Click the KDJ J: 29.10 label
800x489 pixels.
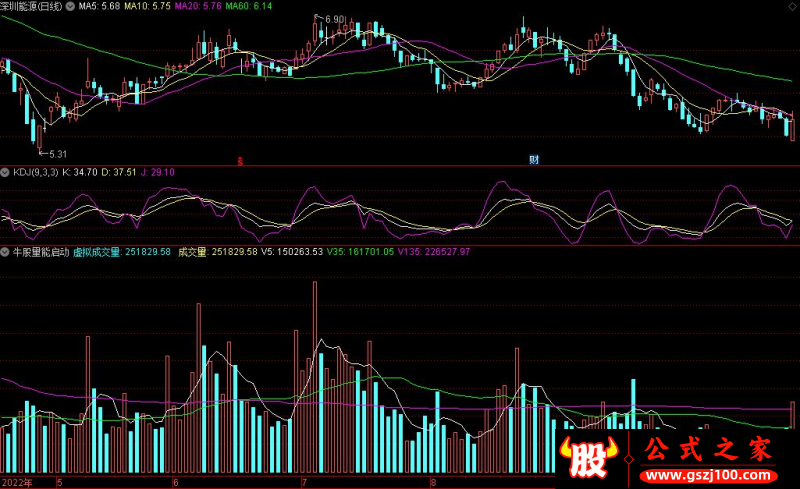[x=158, y=173]
